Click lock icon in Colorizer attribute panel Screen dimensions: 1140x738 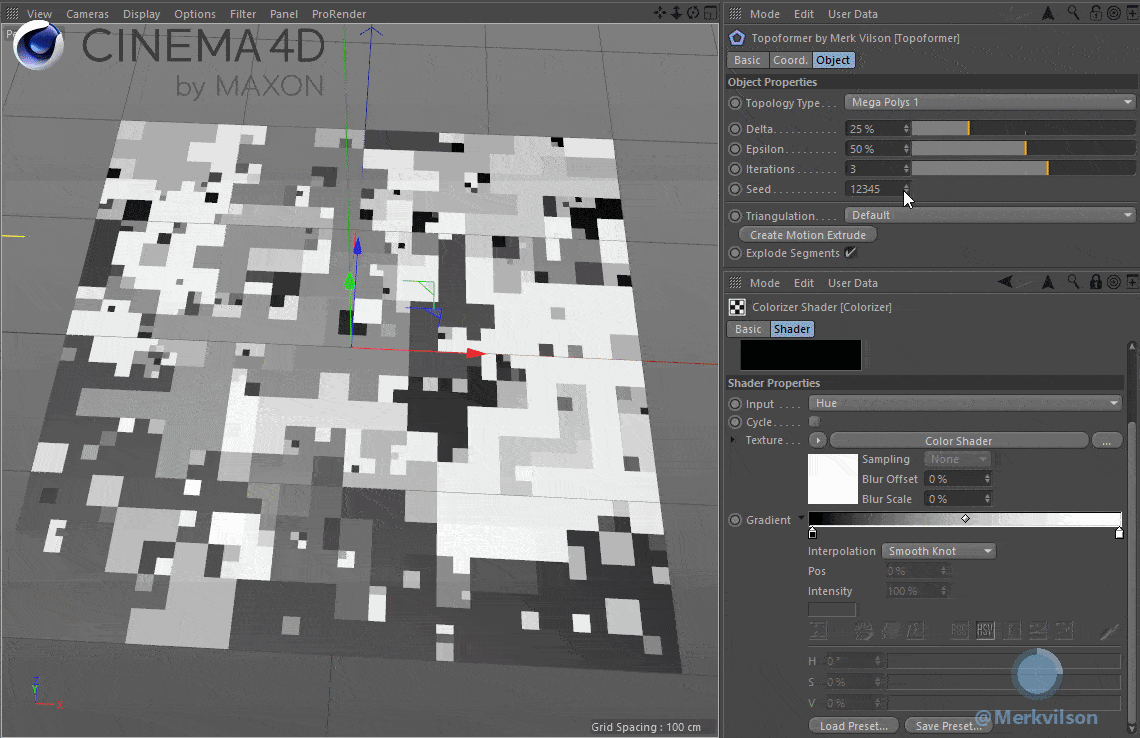1096,283
